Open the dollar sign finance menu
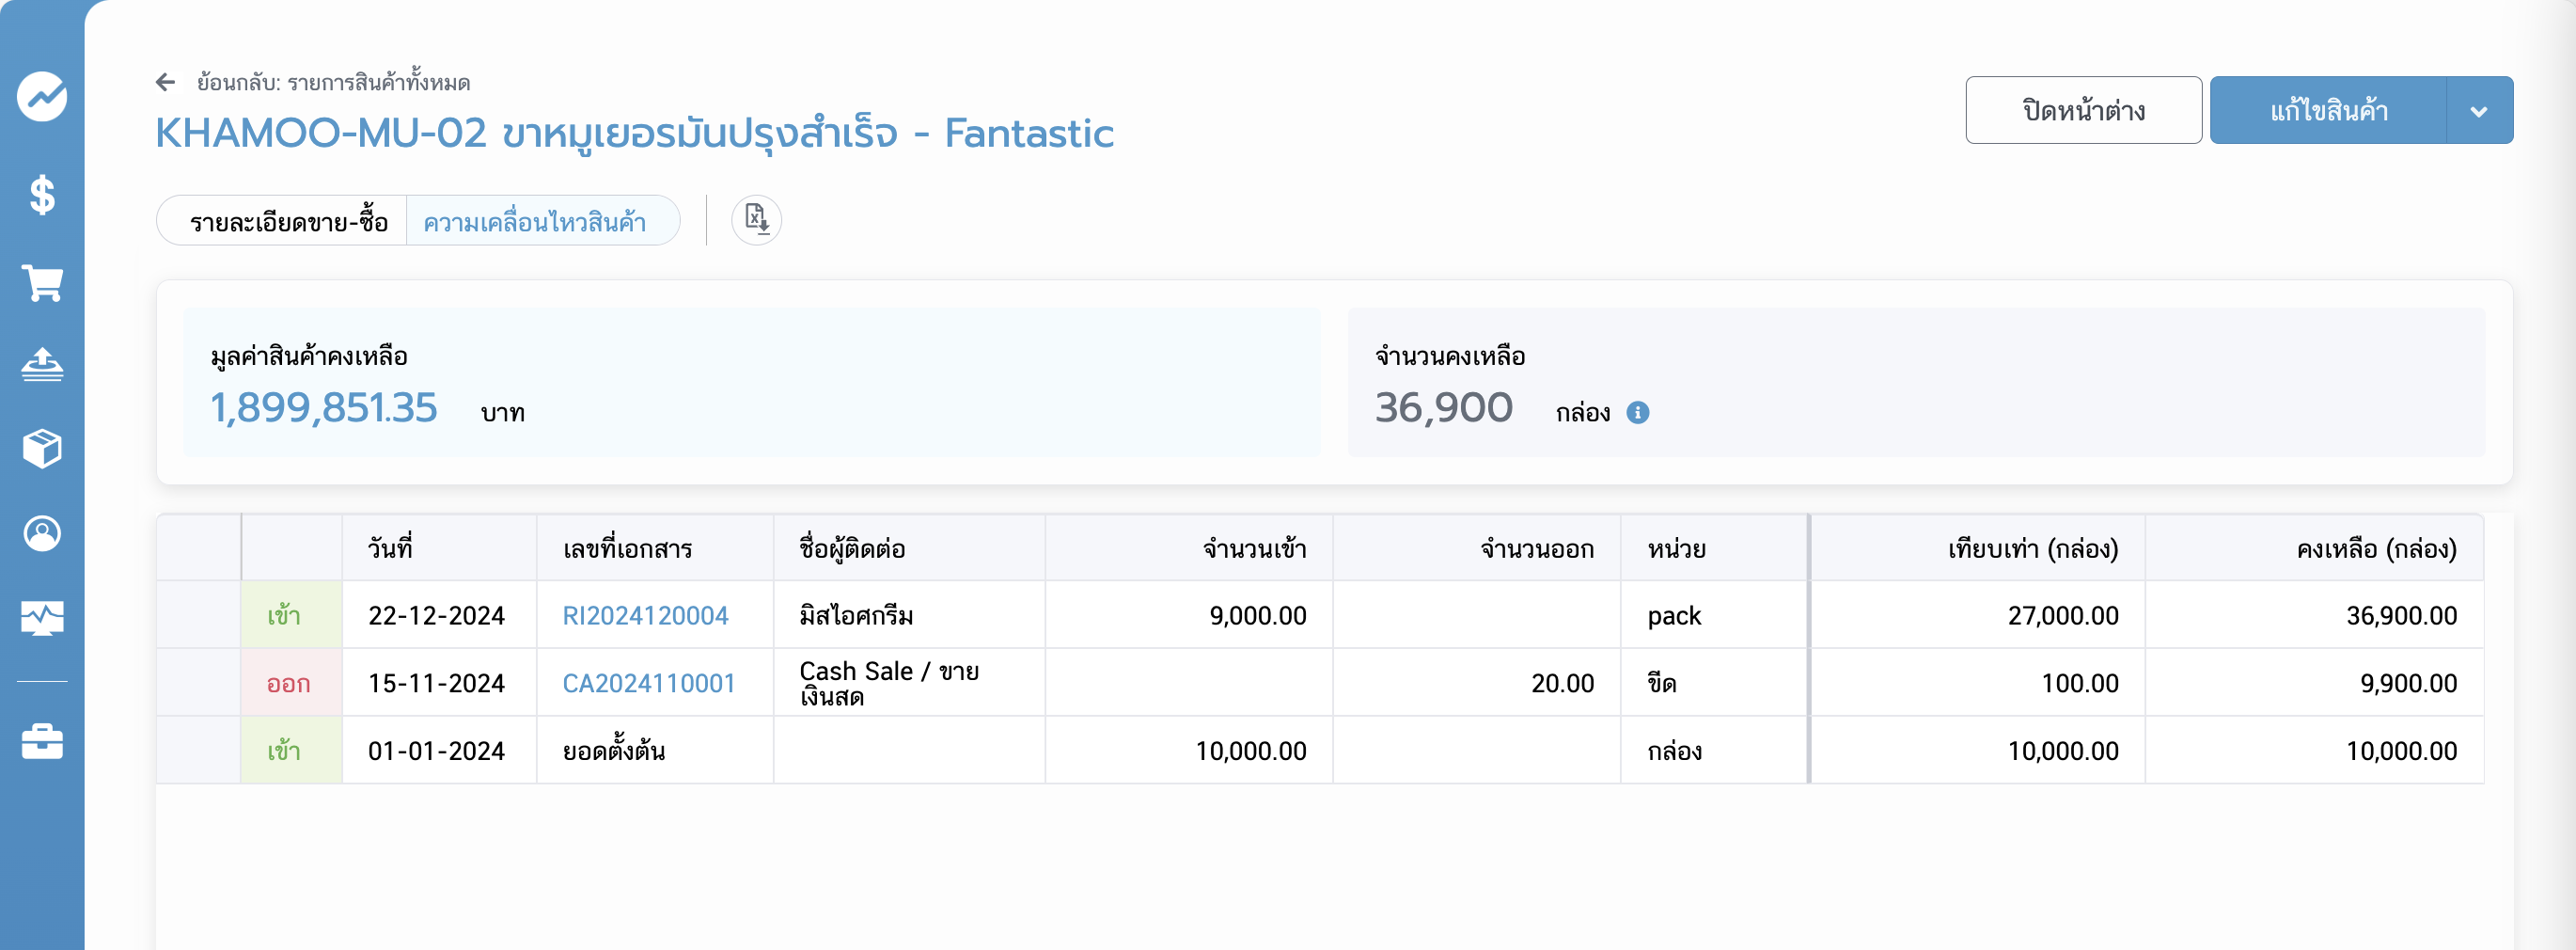The image size is (2576, 950). pyautogui.click(x=42, y=194)
